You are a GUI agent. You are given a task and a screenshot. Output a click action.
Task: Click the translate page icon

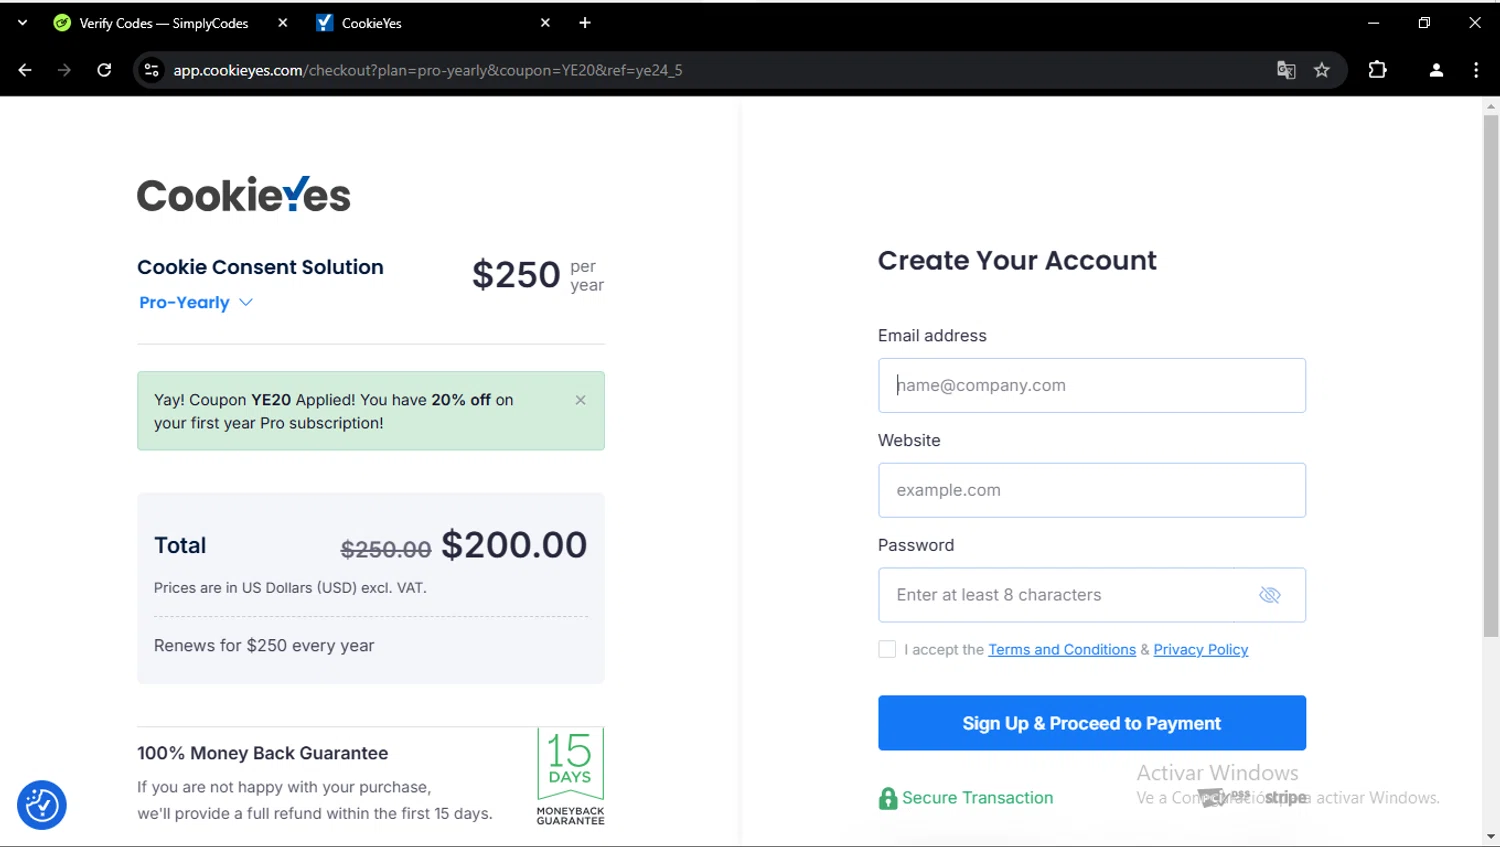pos(1286,70)
